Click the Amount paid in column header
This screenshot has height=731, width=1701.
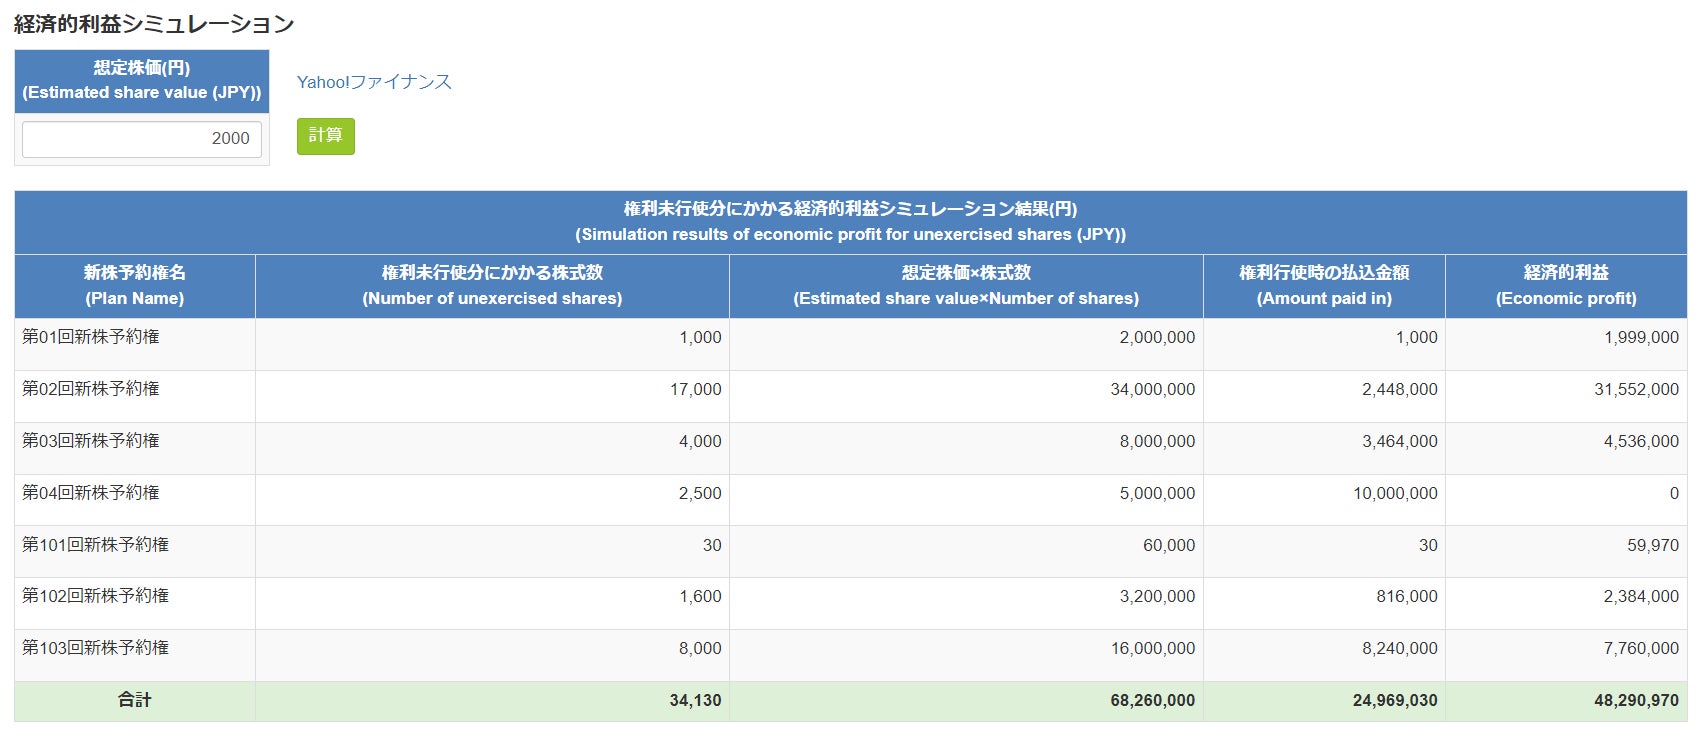coord(1324,286)
